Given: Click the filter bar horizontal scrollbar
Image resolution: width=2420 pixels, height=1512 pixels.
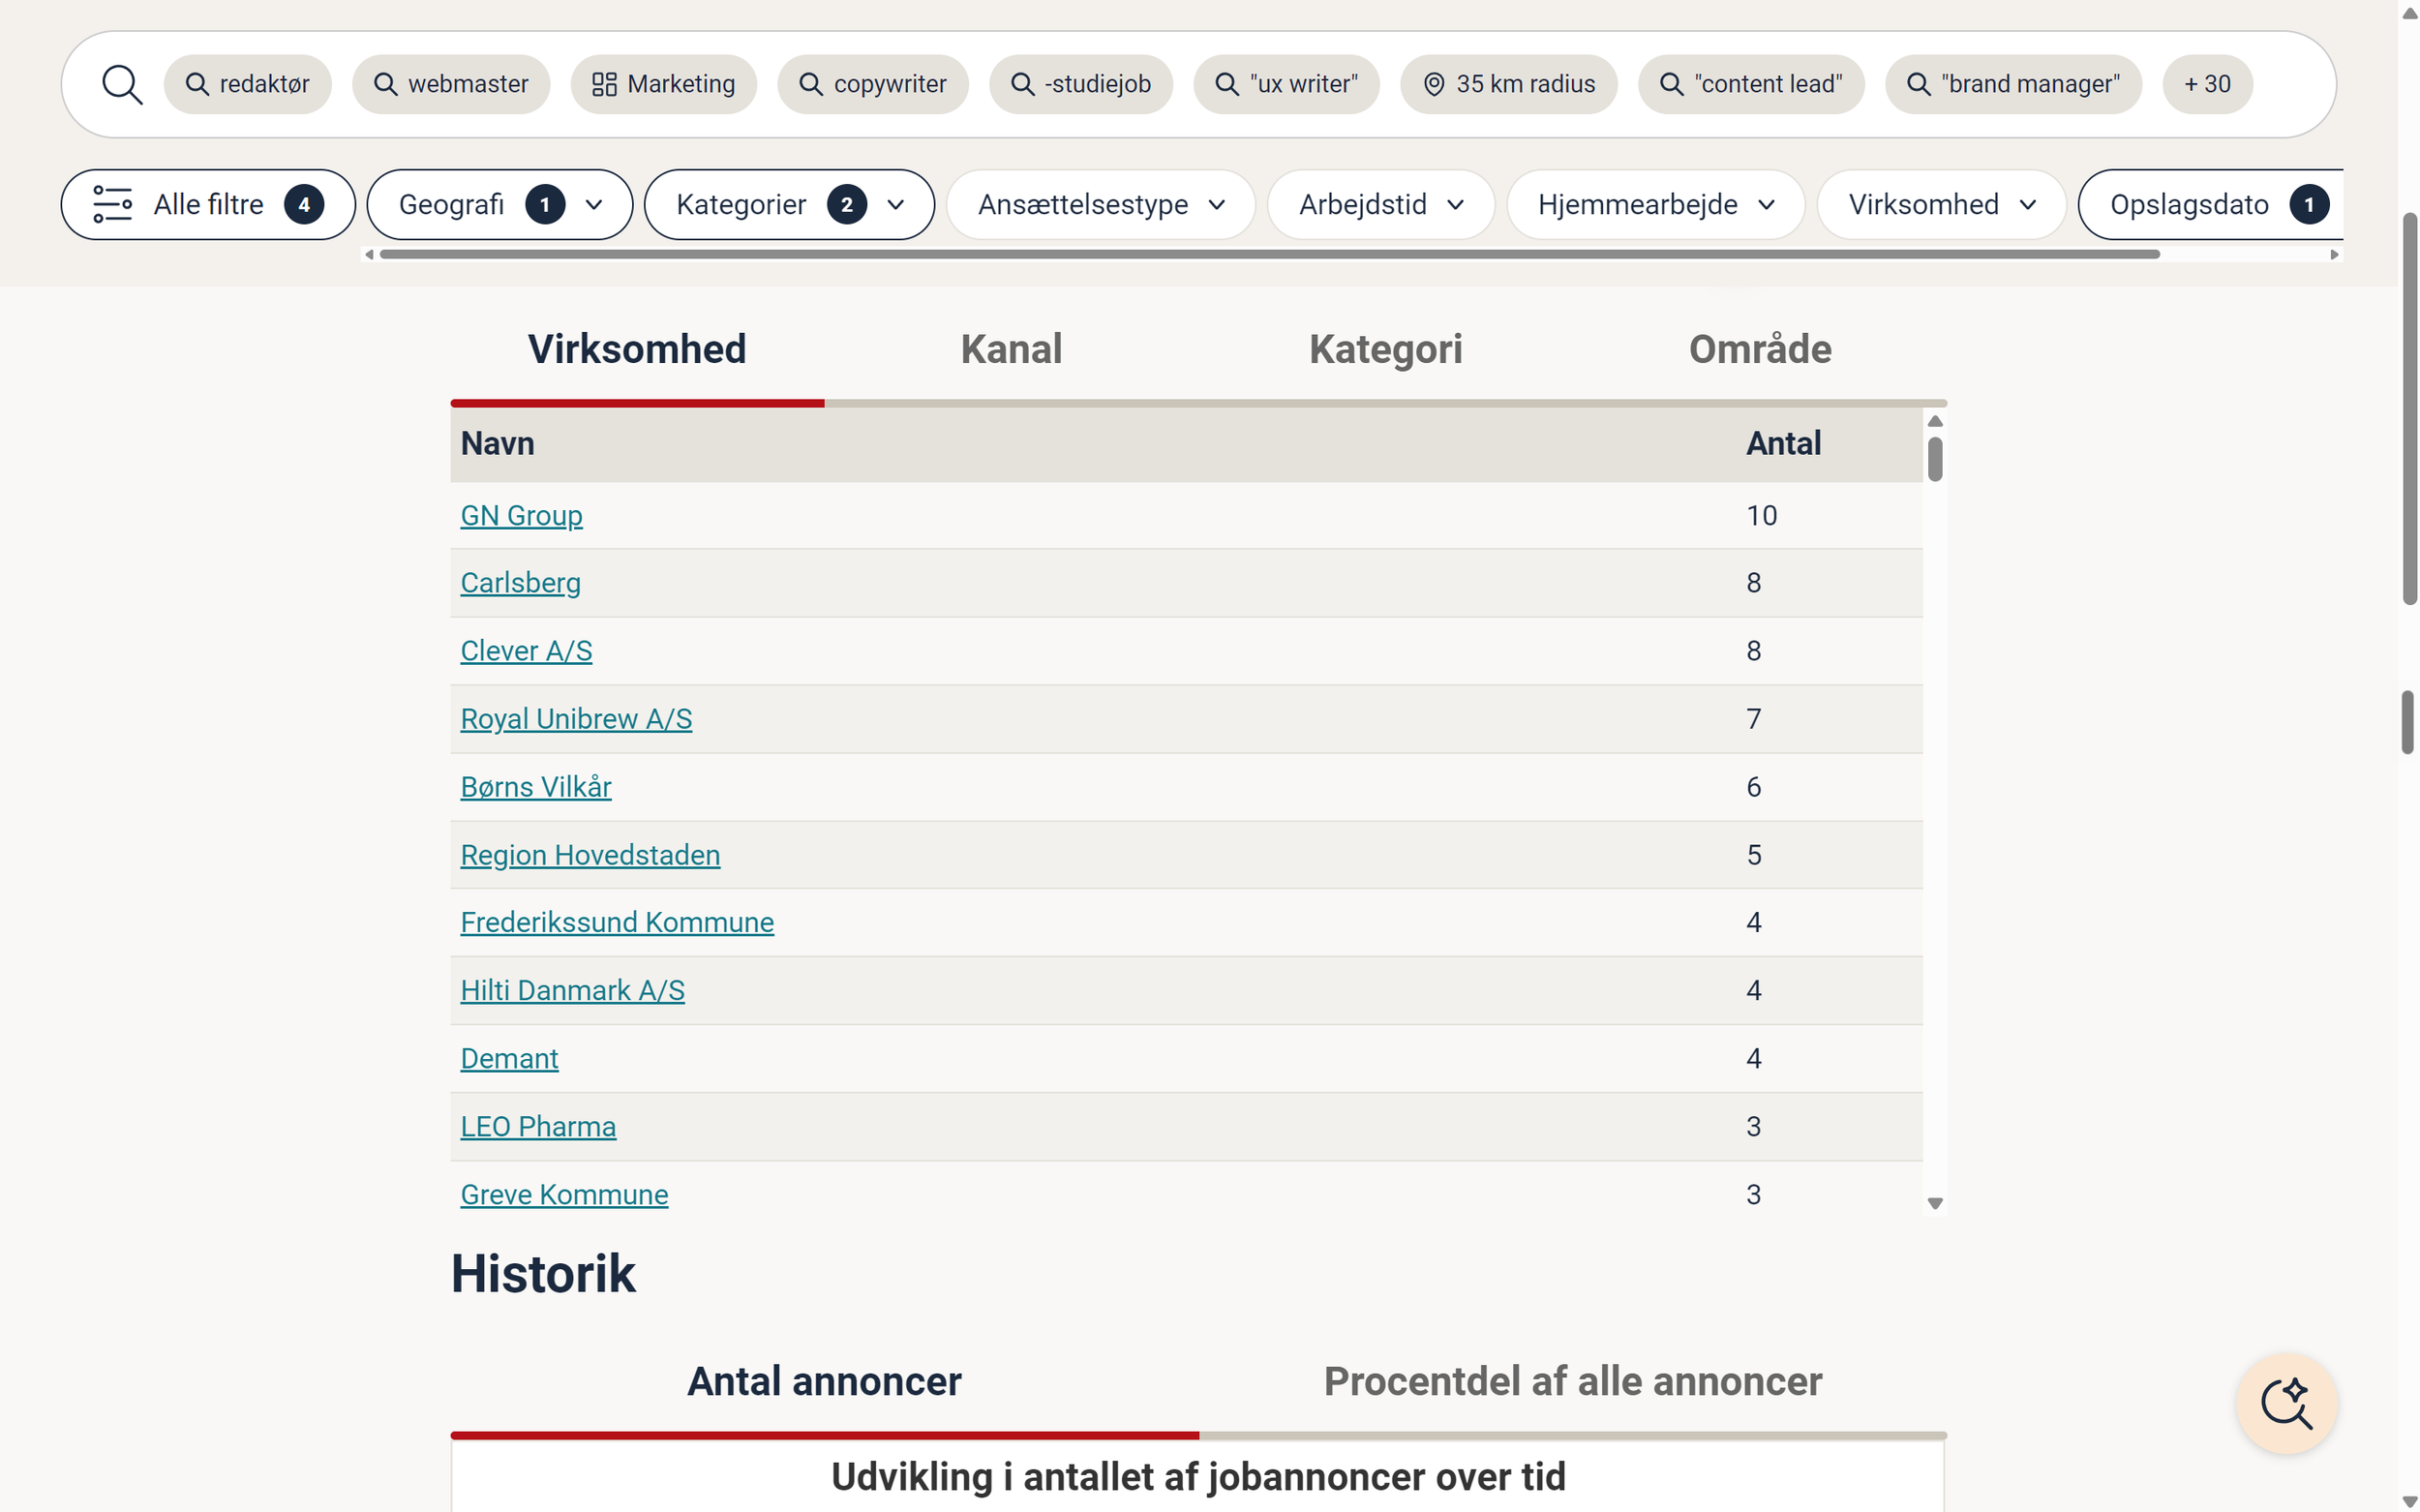Looking at the screenshot, I should tap(1269, 254).
